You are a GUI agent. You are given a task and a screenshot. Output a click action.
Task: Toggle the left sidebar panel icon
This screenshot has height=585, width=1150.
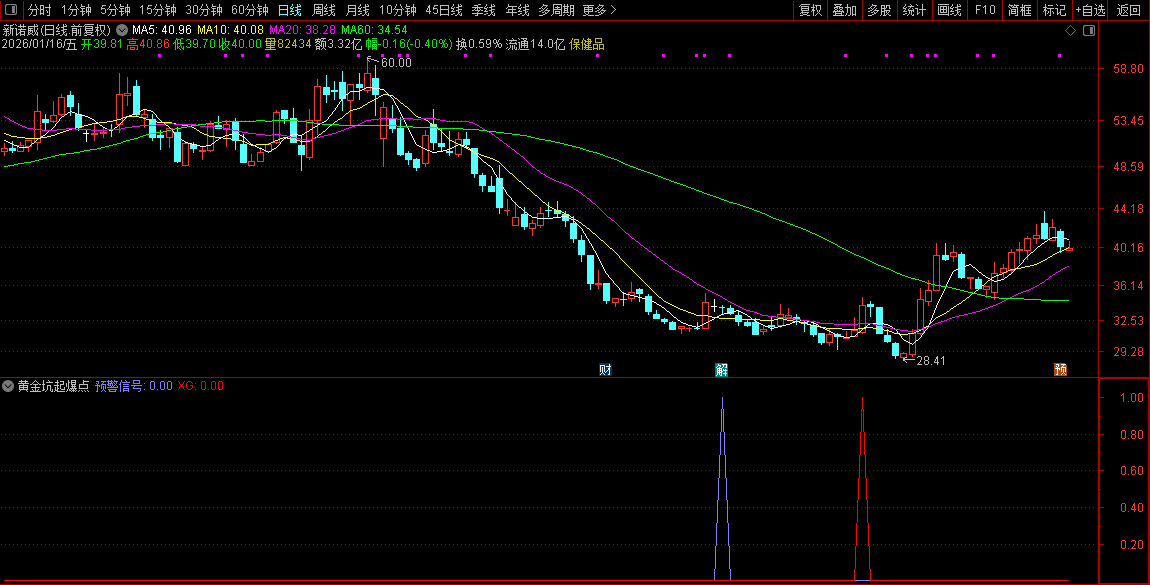[10, 10]
